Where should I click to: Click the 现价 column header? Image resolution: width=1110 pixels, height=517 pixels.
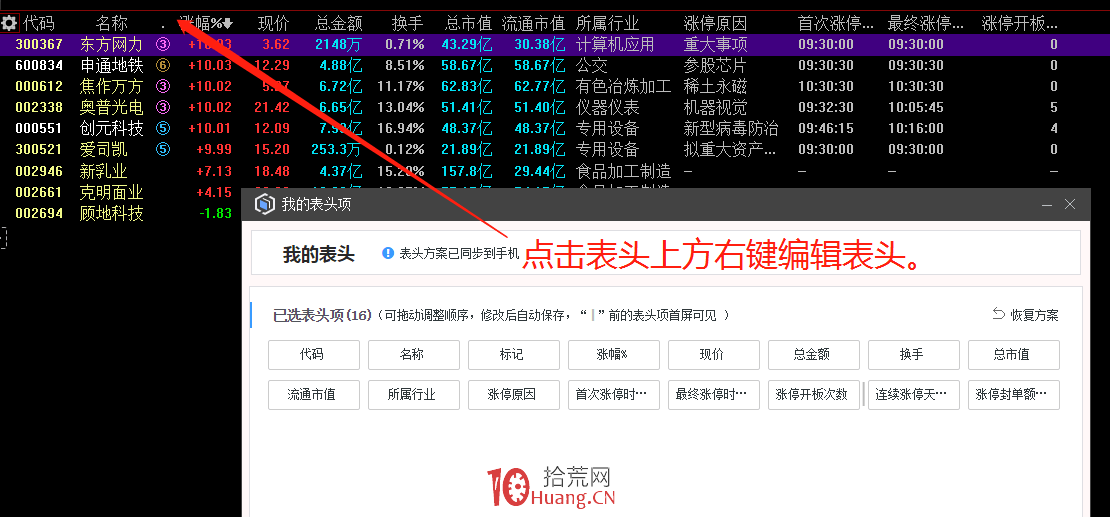tap(273, 23)
